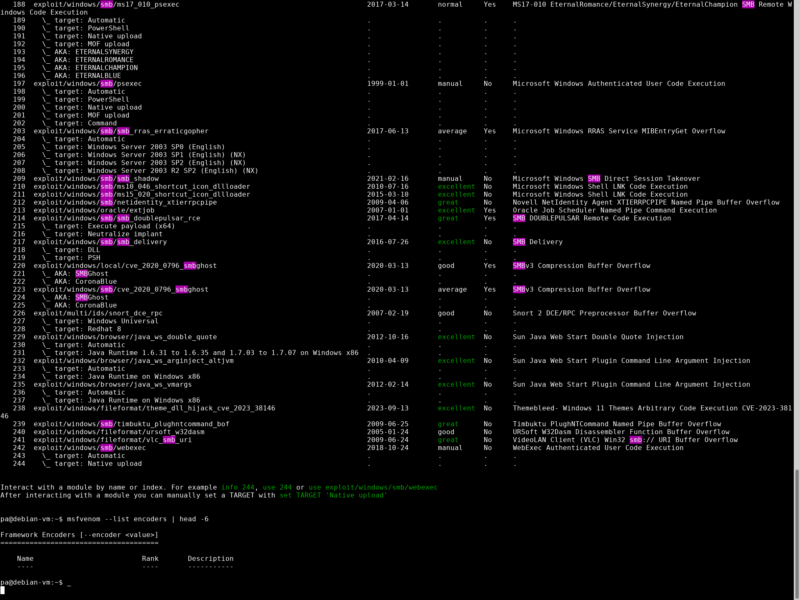Click 'Rank' column header of encoders table
The image size is (800, 600).
150,558
